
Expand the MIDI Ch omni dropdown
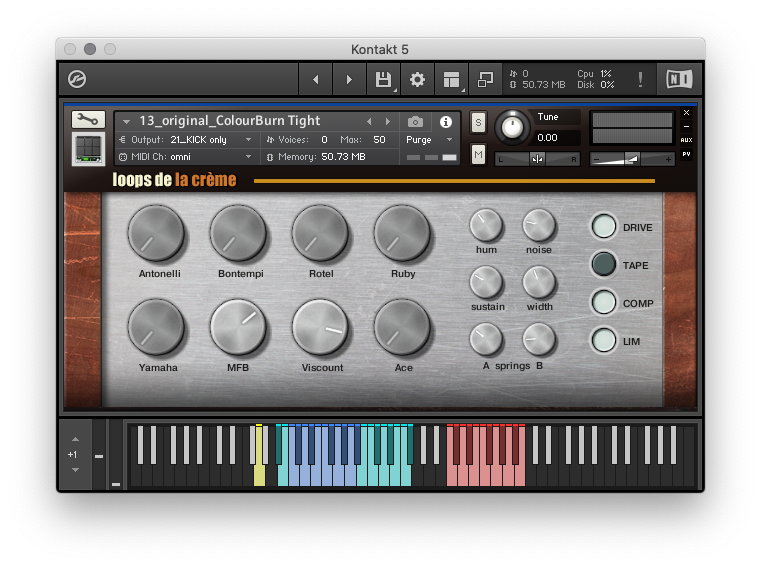pyautogui.click(x=186, y=157)
